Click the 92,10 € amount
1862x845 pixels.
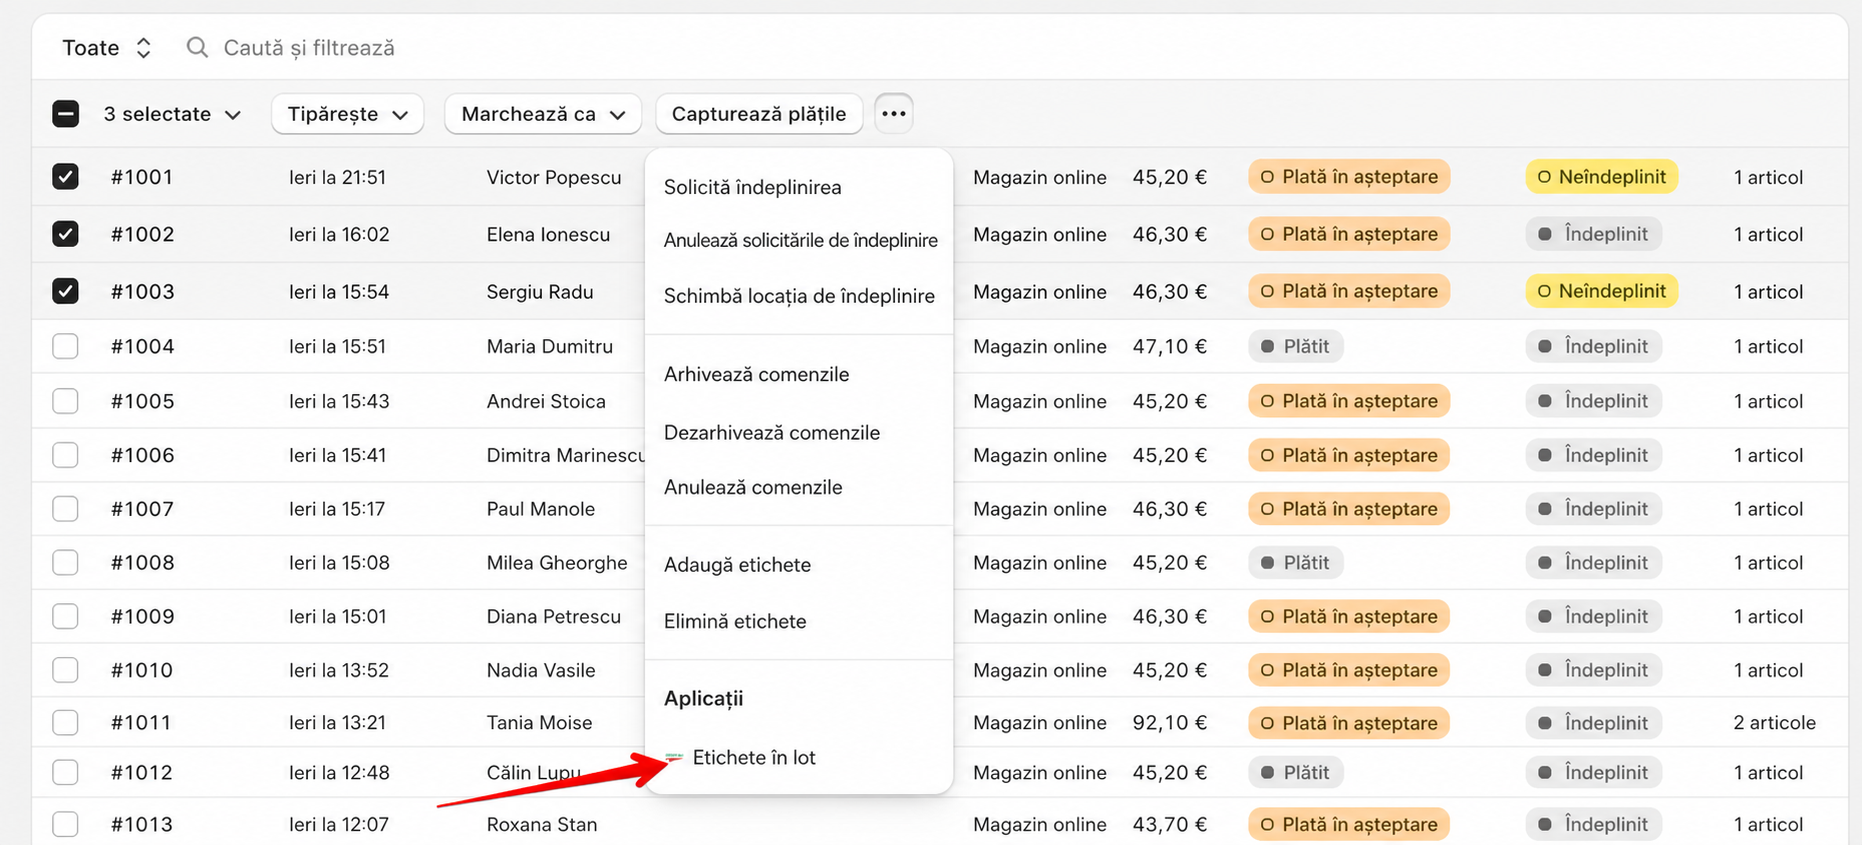coord(1170,723)
